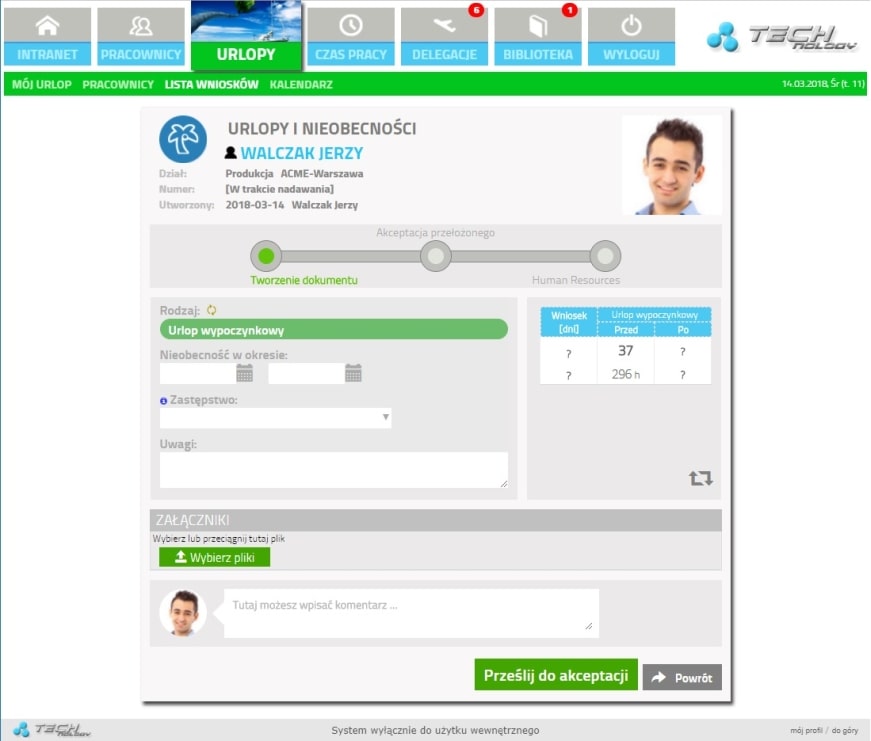Viewport: 871px width, 741px height.
Task: Open the Urlop wypoczynkowy type selector
Action: (x=333, y=330)
